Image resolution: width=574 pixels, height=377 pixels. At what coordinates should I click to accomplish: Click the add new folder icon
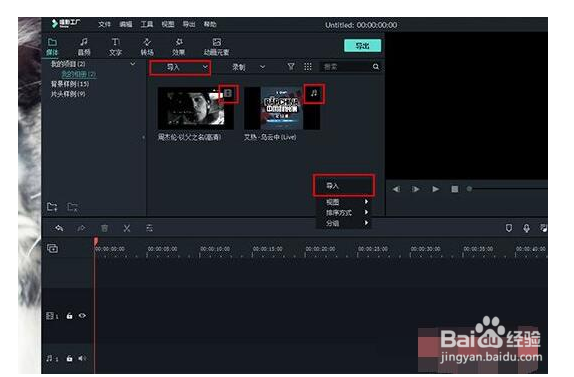pos(52,207)
